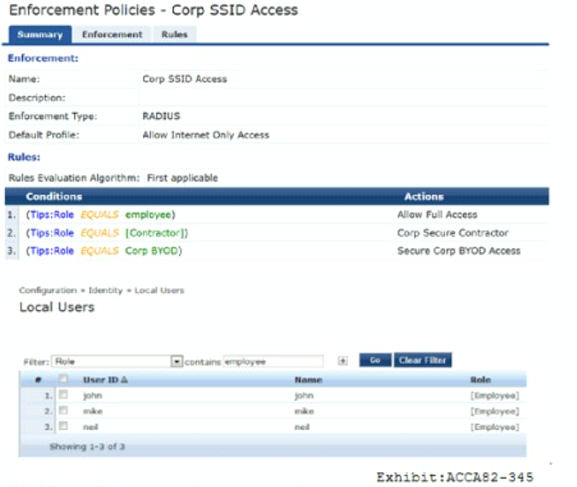
Task: Select rule 1, Tips:Role equals employee
Action: coord(277,215)
